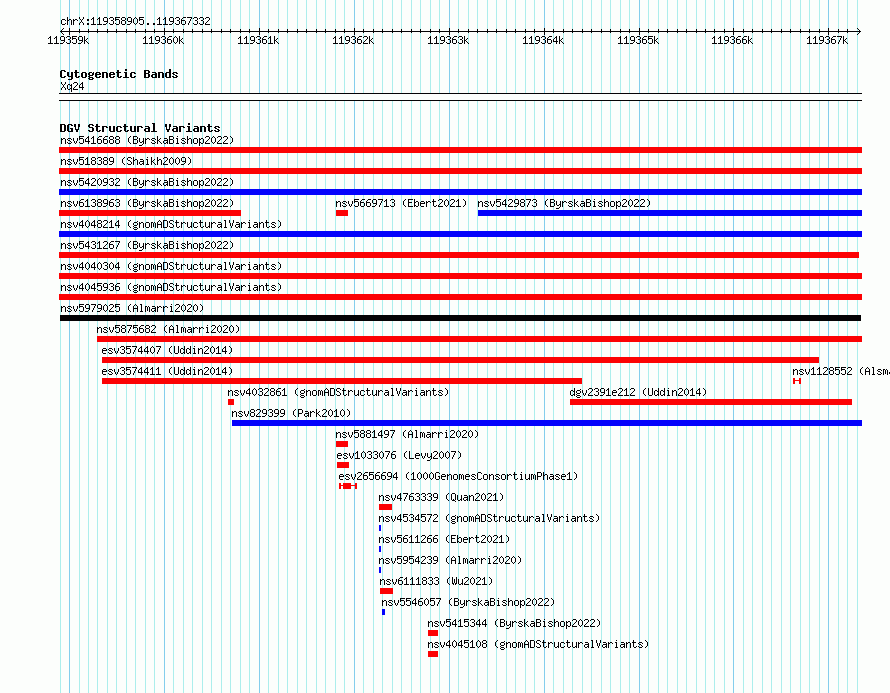The image size is (890, 693).
Task: Select nsv5415344 (ByrskaBishop2022) label
Action: tap(514, 623)
